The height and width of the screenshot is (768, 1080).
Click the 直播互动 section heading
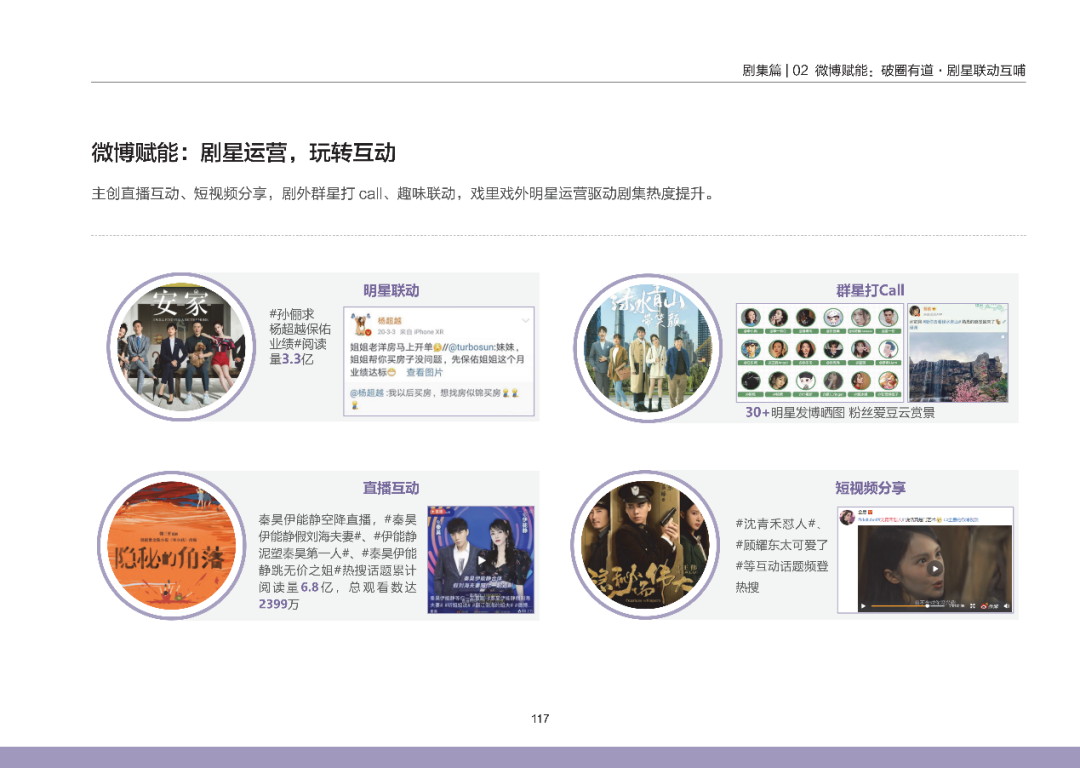point(391,488)
